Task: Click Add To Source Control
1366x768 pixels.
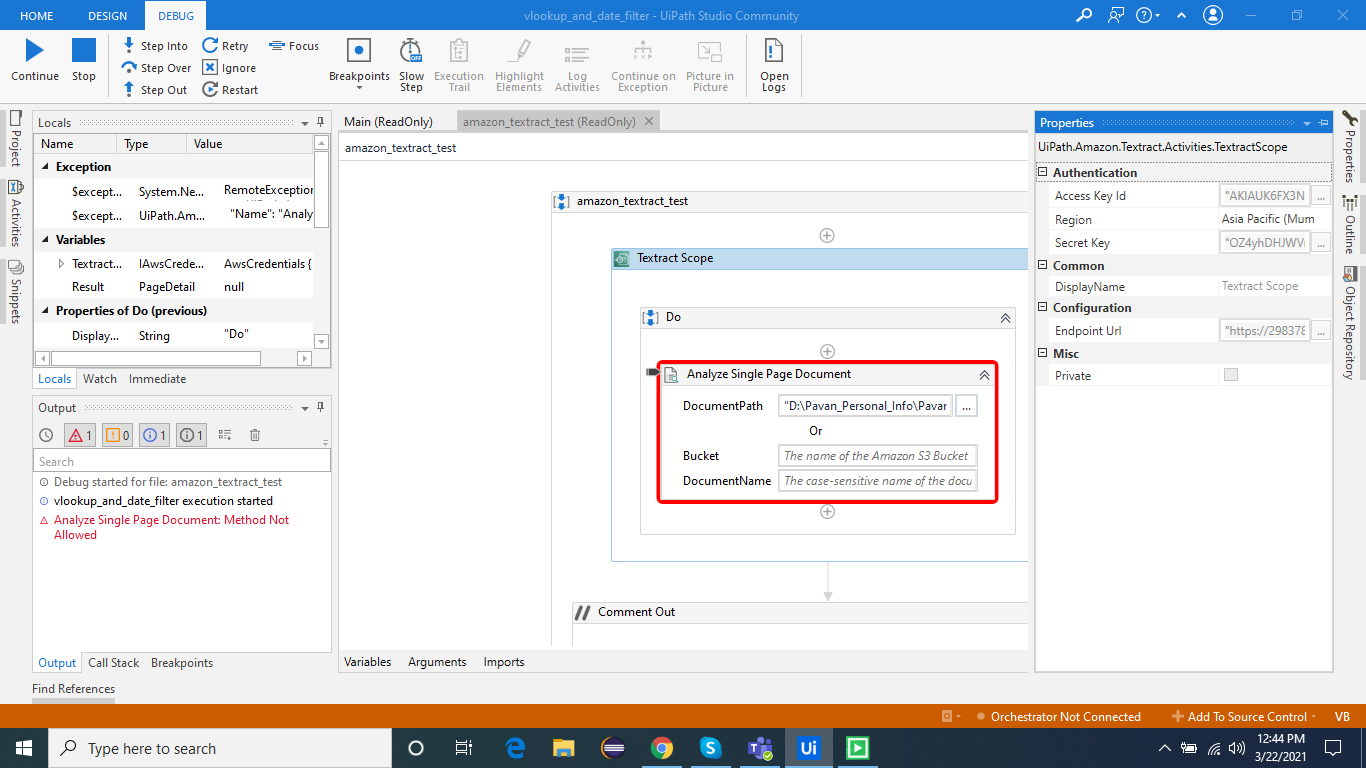Action: pos(1246,717)
